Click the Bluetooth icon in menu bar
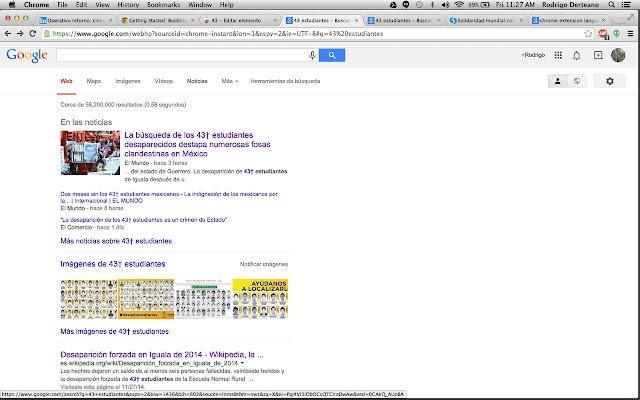This screenshot has height=400, width=640. (x=433, y=5)
